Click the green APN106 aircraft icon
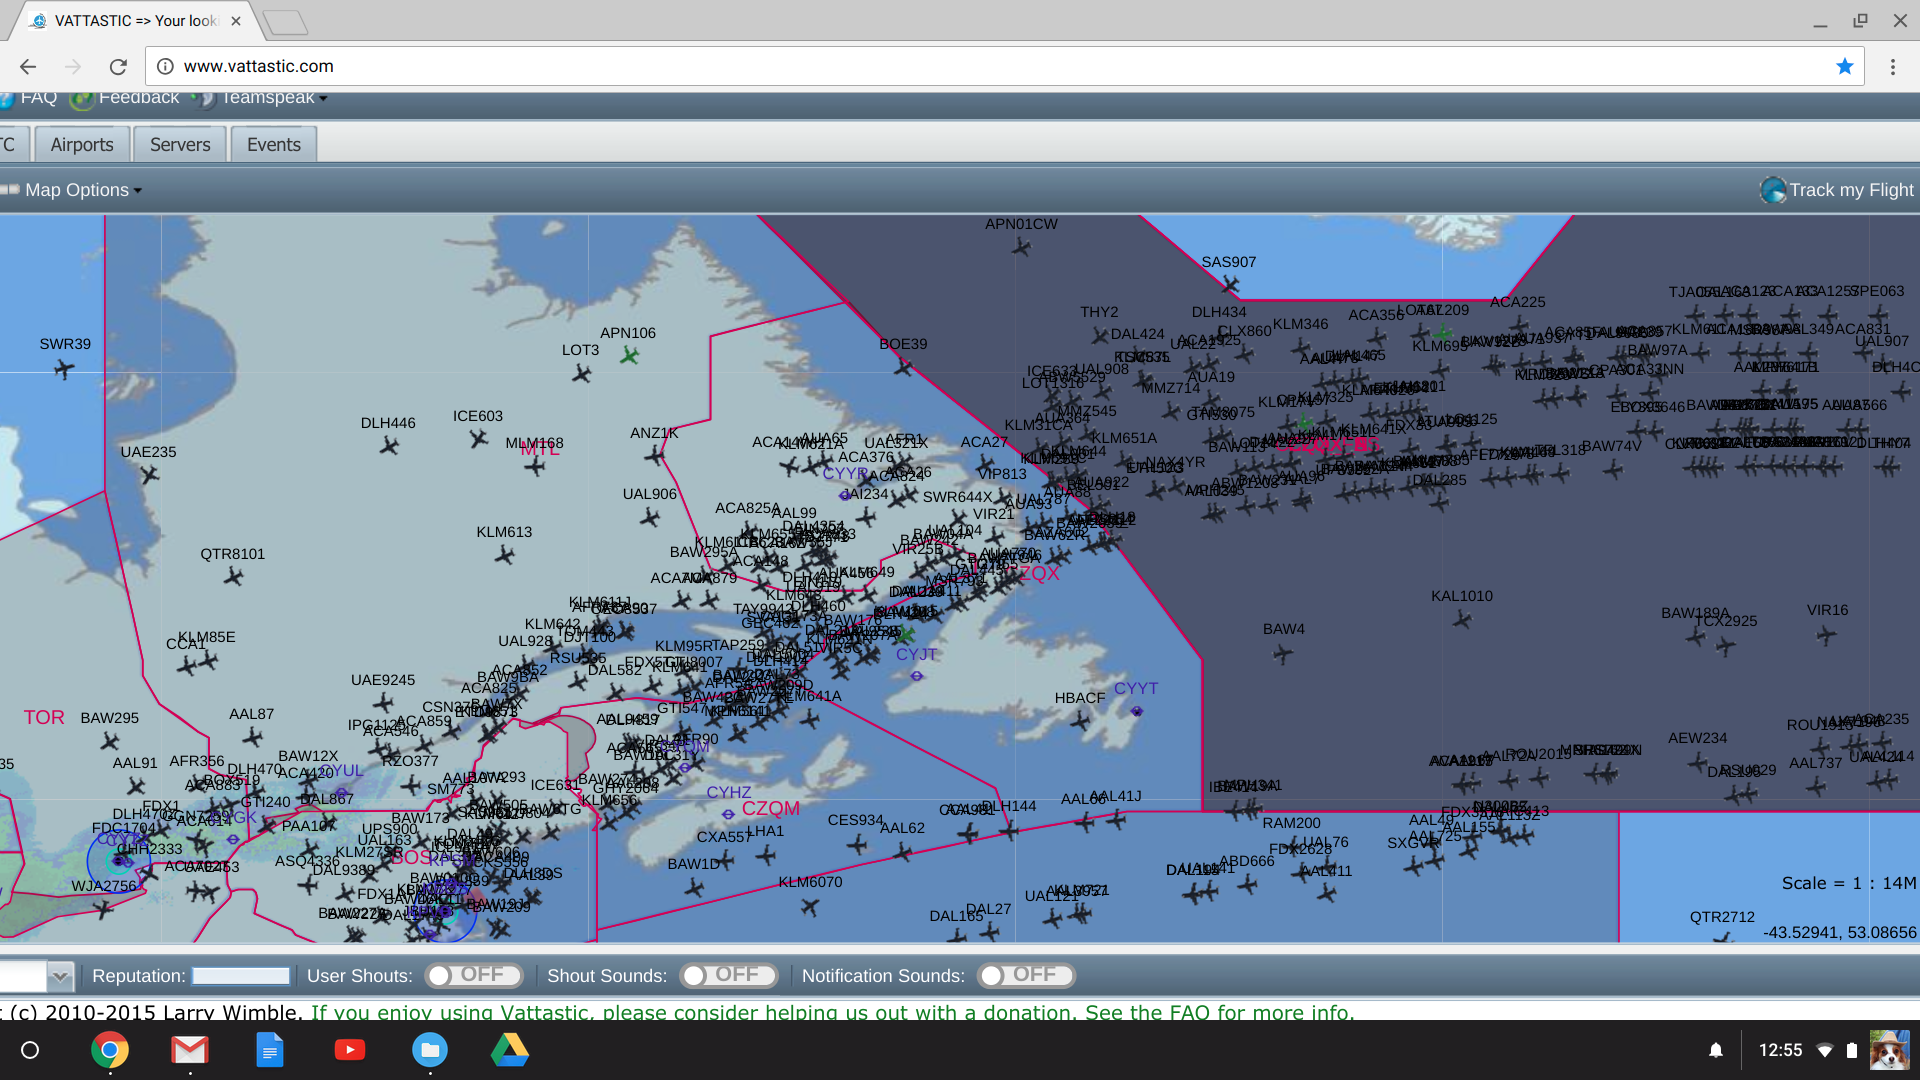This screenshot has width=1920, height=1080. (629, 355)
